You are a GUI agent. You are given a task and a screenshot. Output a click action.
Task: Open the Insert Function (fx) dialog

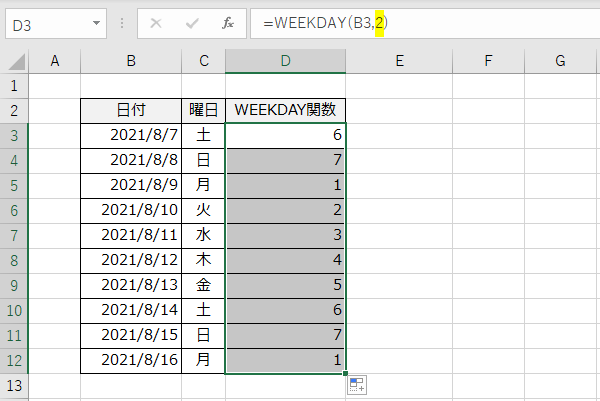coord(228,22)
